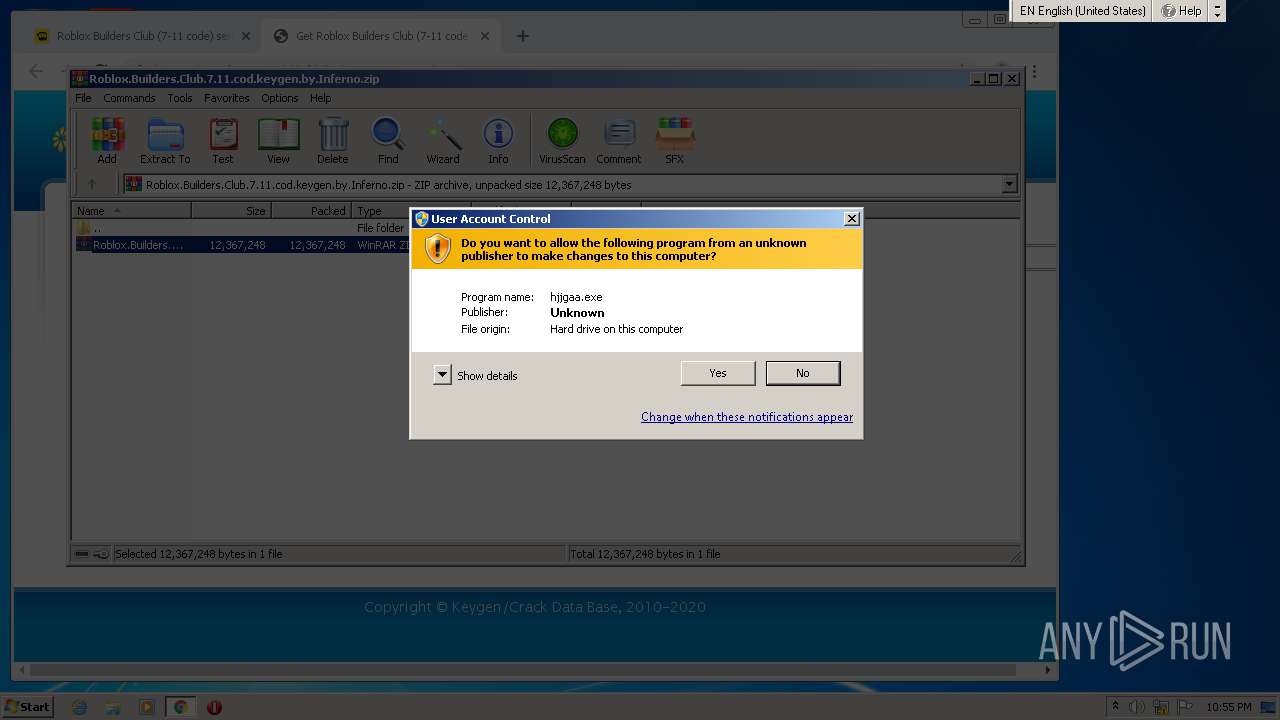Click the disk icon in WinRAR status bar

(x=82, y=554)
